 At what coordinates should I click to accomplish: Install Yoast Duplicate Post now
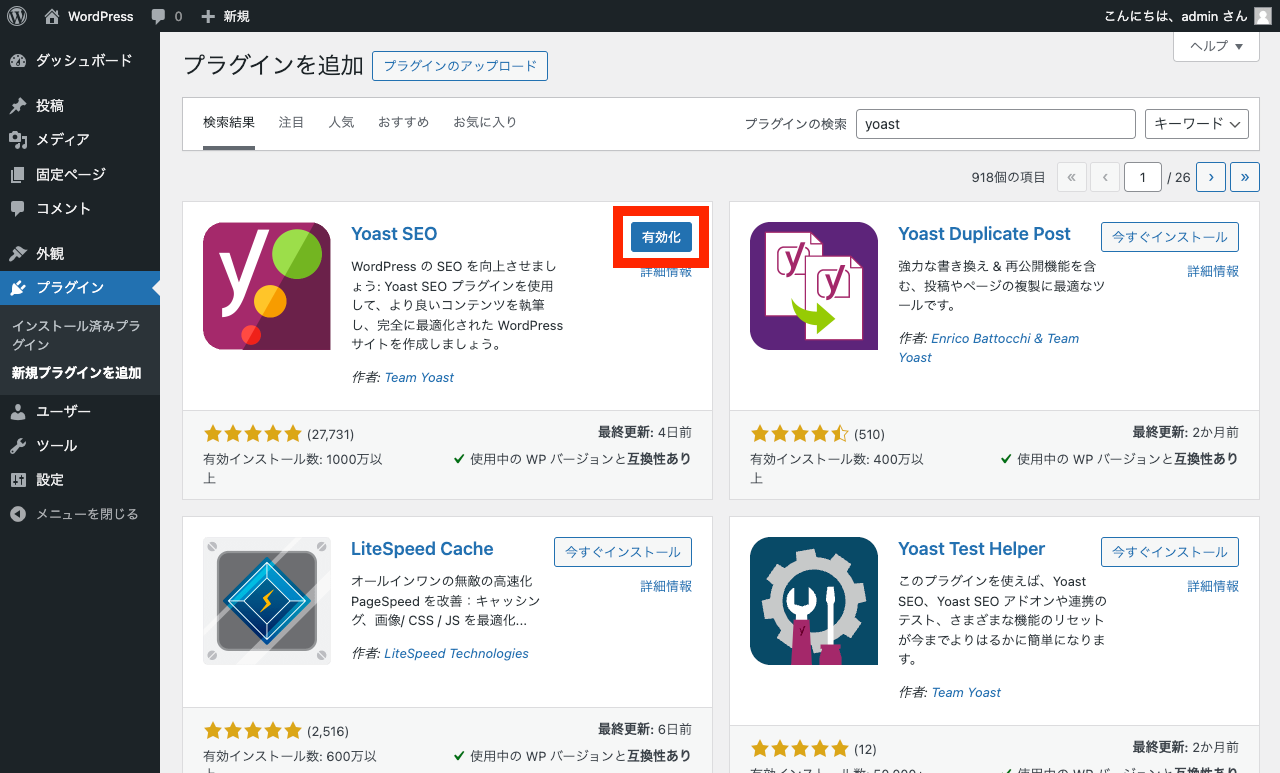click(1170, 237)
